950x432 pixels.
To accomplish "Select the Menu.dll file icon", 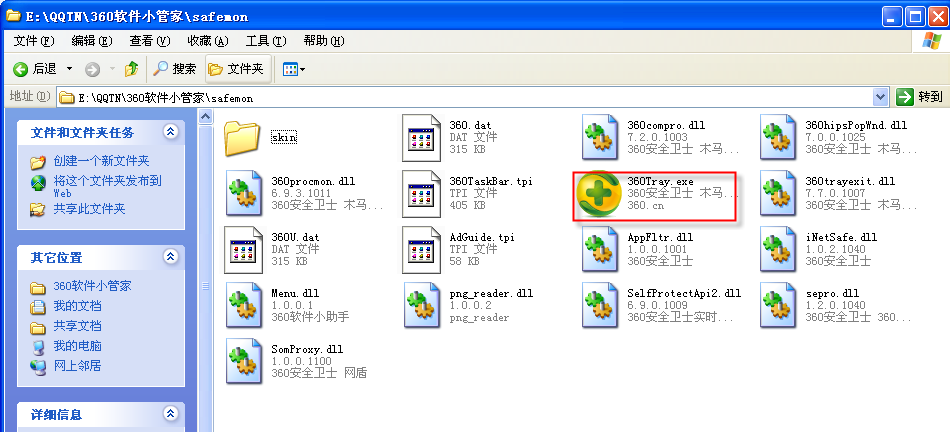I will click(244, 305).
